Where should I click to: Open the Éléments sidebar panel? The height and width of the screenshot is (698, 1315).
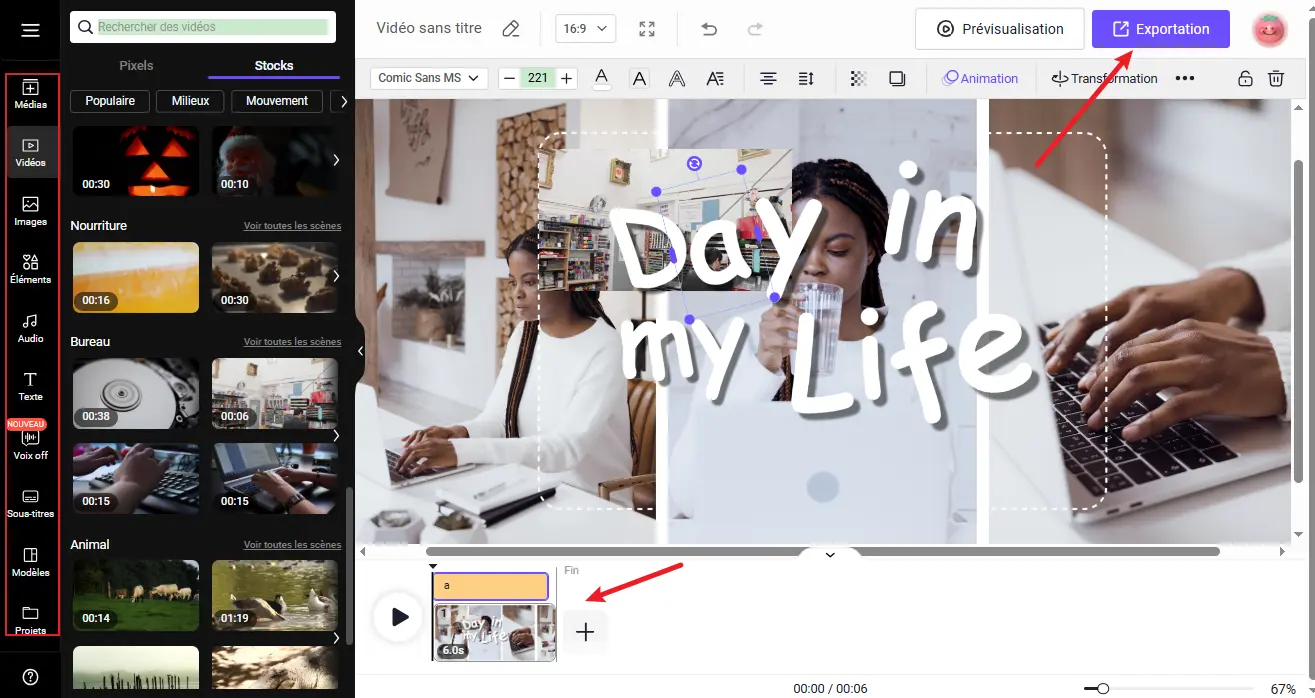click(30, 268)
